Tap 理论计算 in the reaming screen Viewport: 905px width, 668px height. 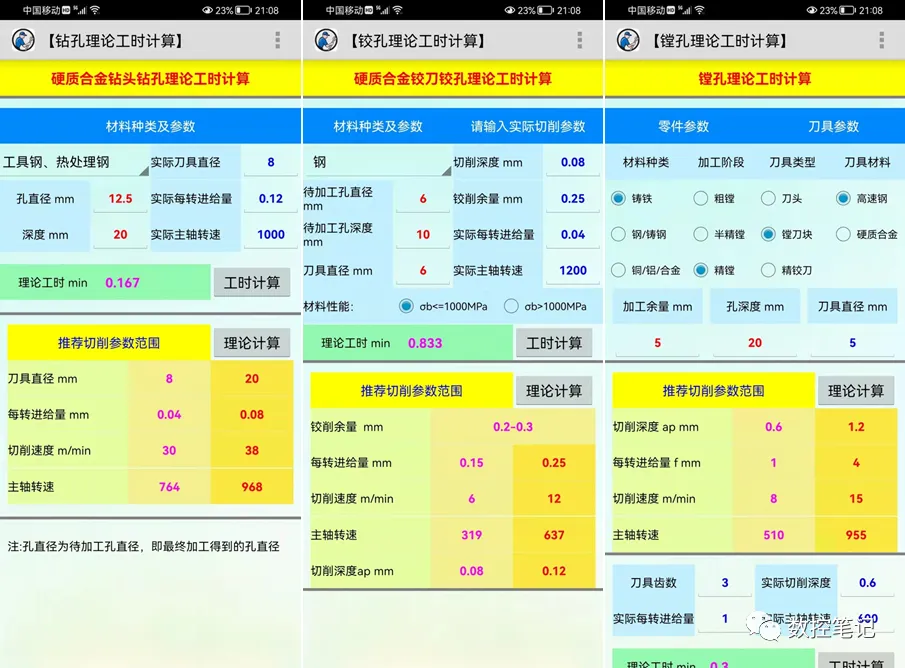(554, 391)
